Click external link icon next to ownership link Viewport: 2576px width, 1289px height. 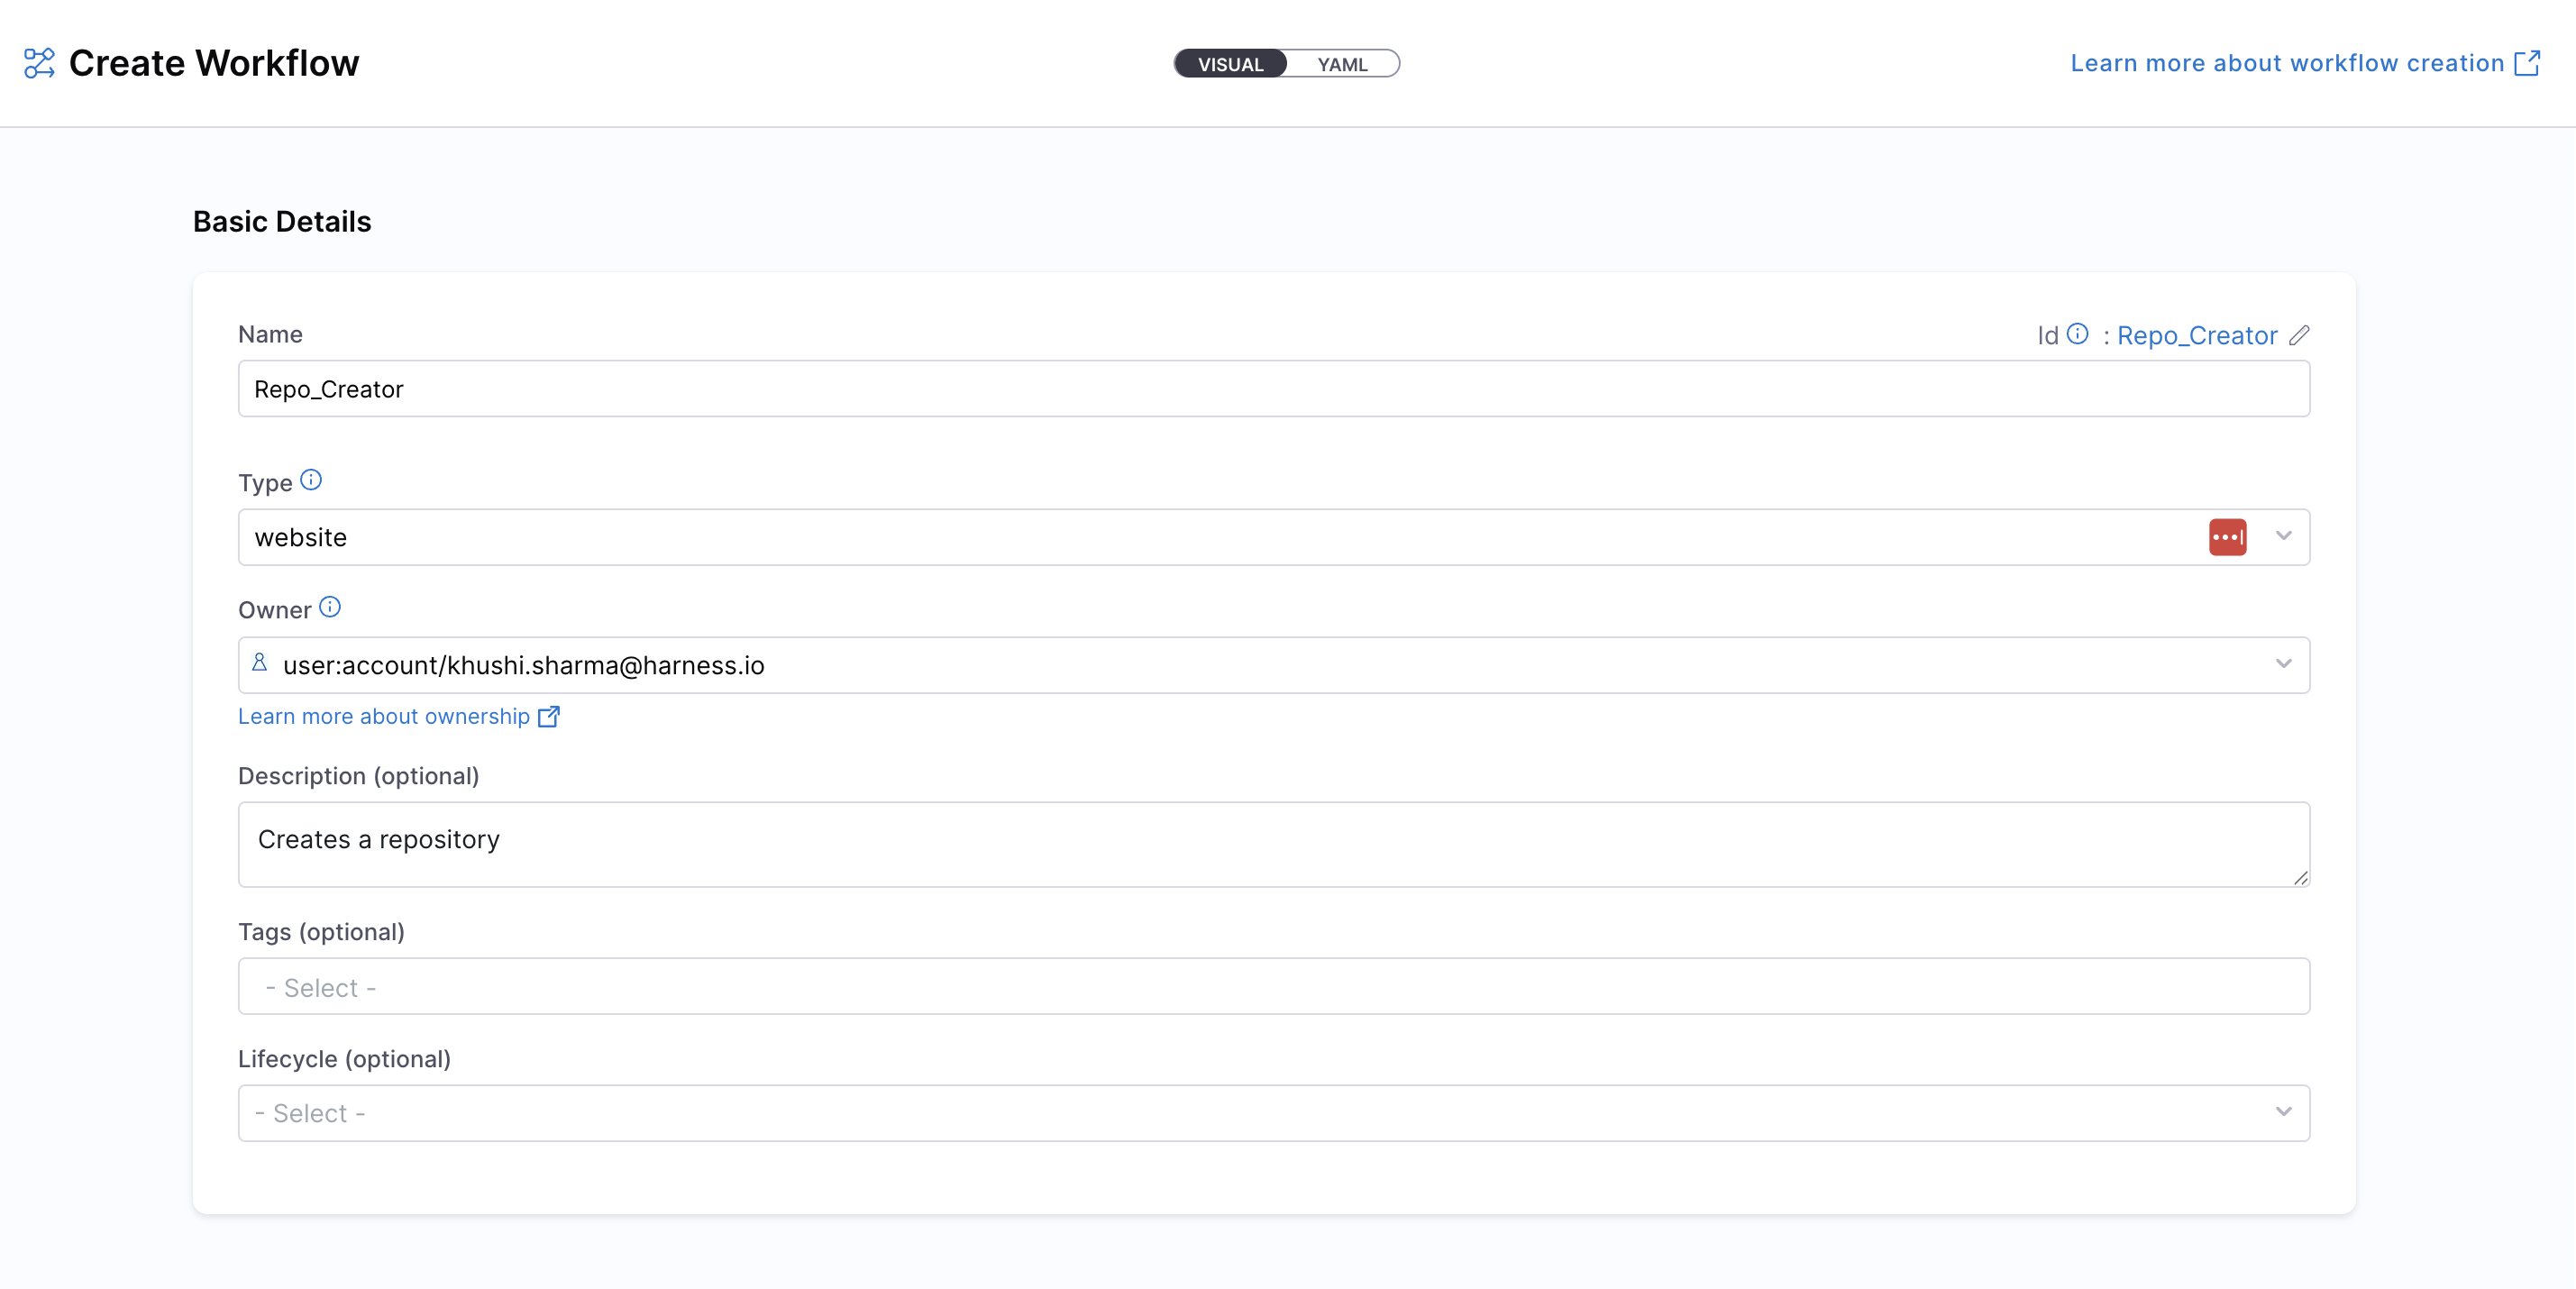[x=549, y=716]
